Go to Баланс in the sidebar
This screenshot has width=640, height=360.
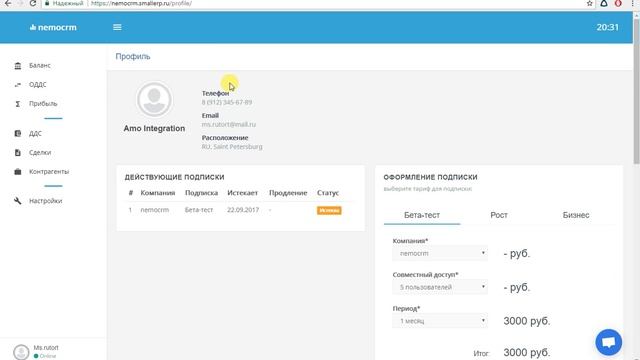pyautogui.click(x=40, y=66)
